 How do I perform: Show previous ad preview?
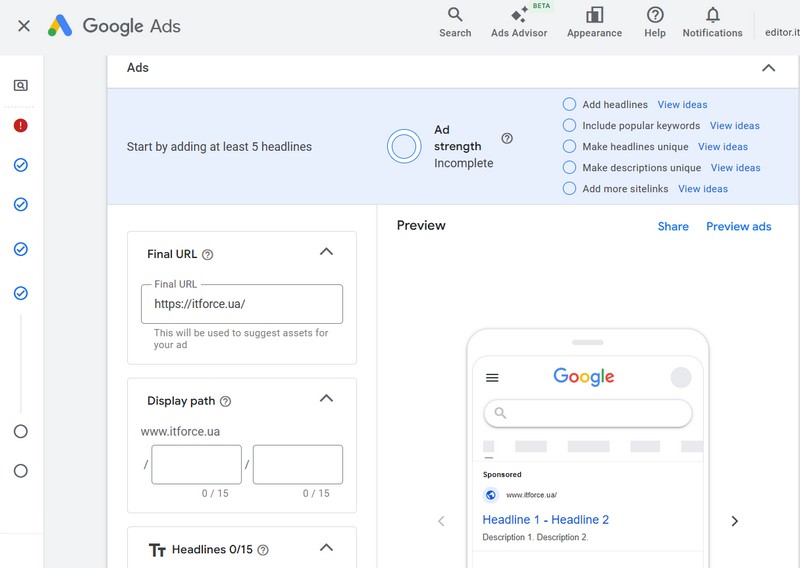click(x=441, y=521)
